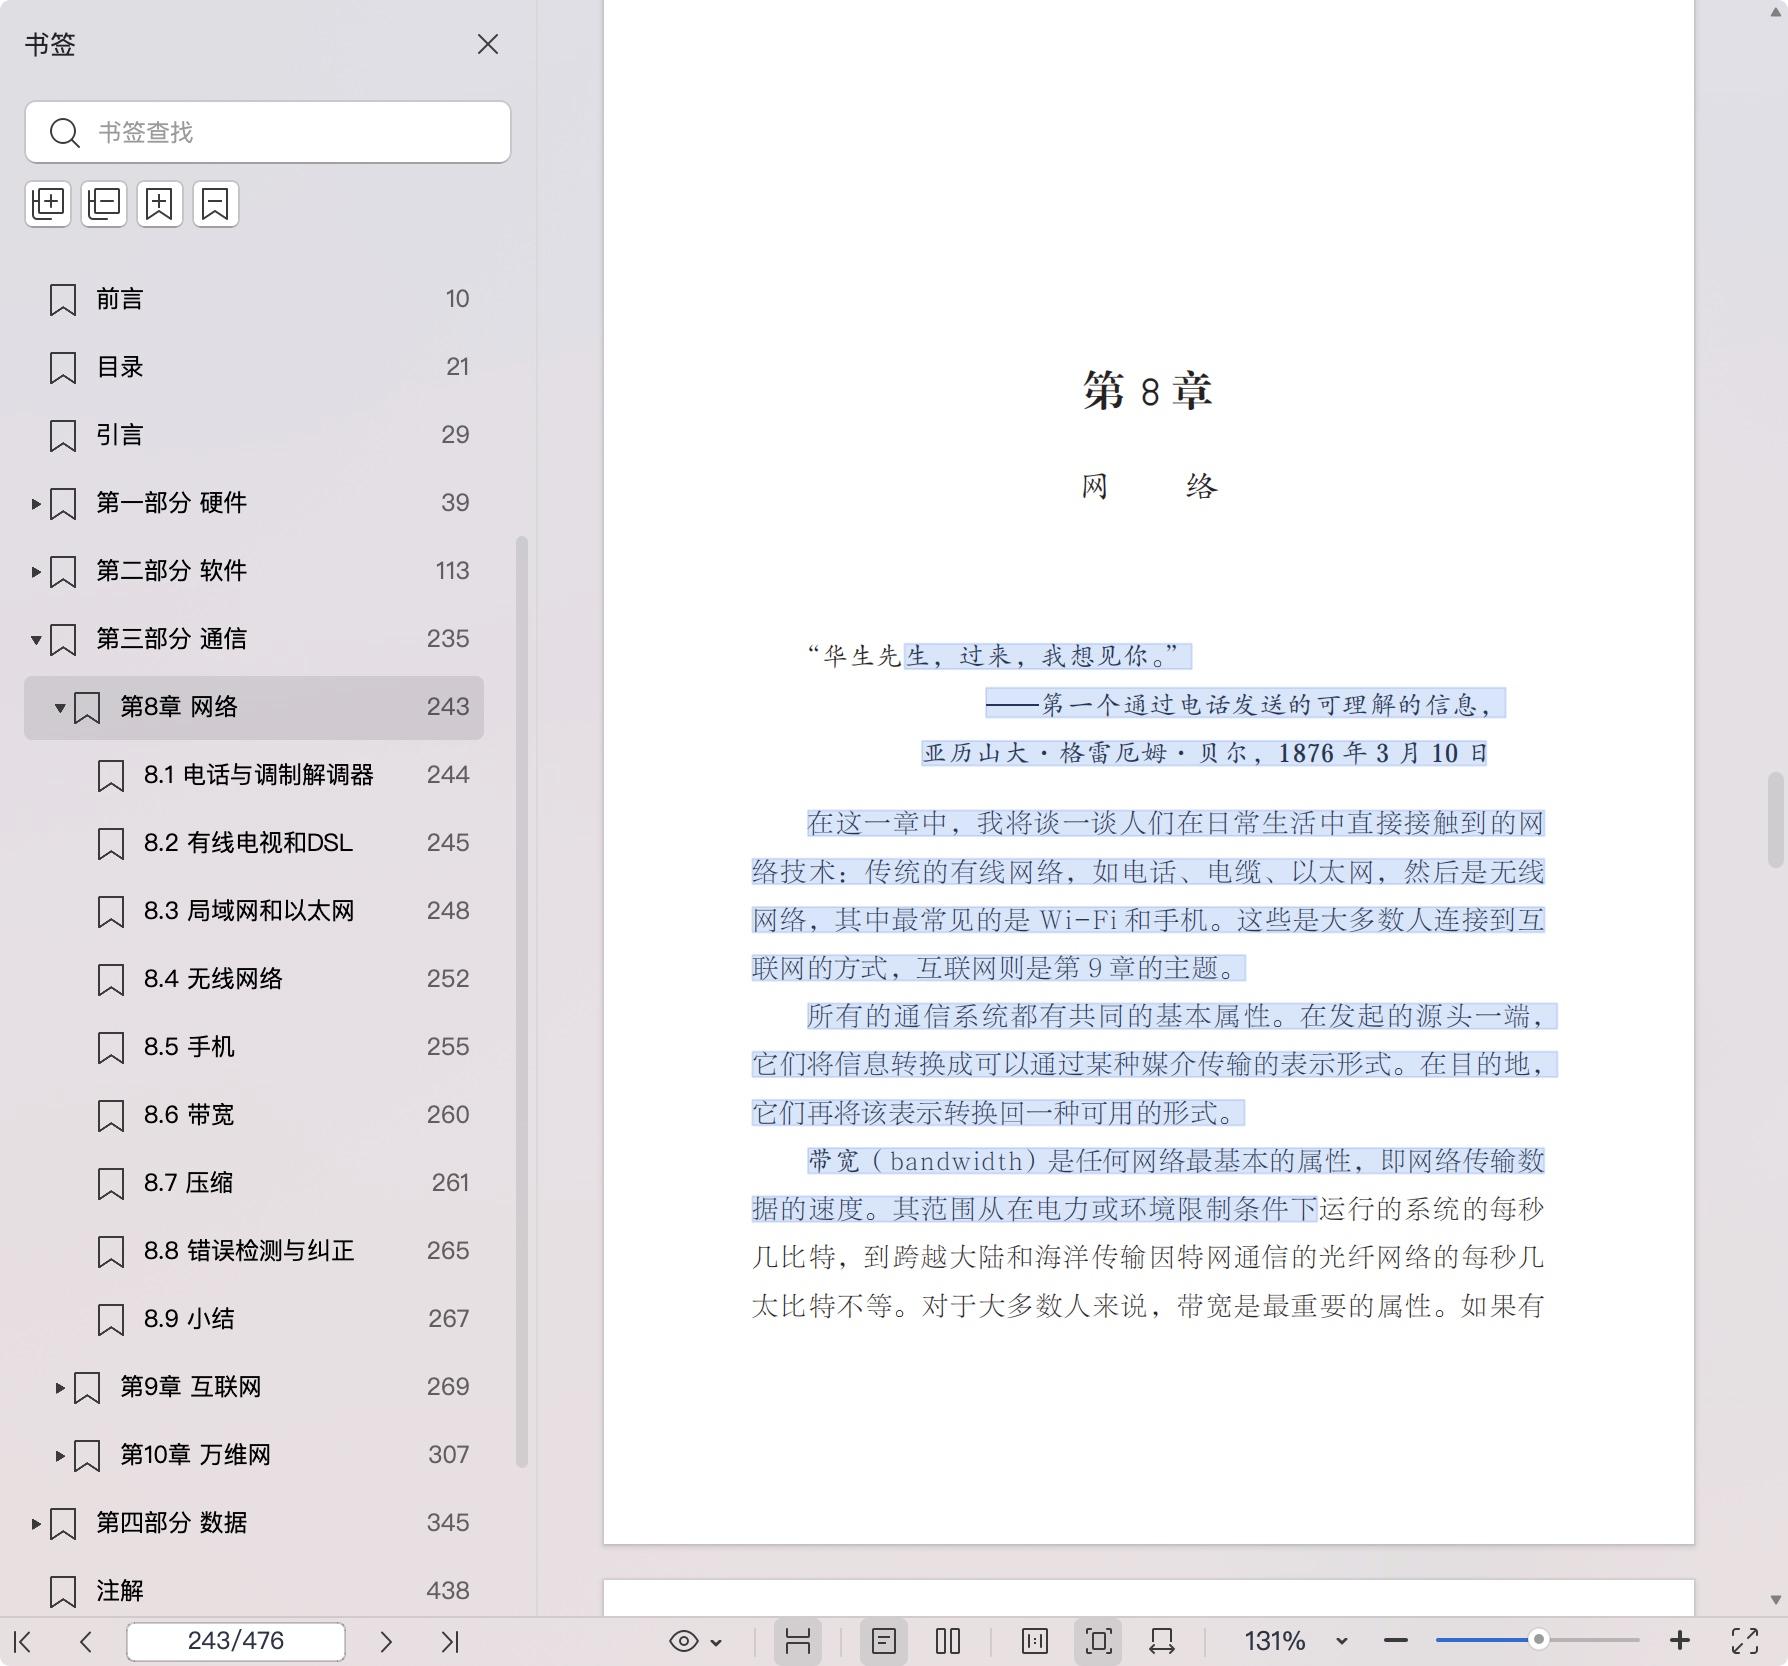Viewport: 1788px width, 1666px height.
Task: Toggle continuous scrolling mode
Action: 798,1641
